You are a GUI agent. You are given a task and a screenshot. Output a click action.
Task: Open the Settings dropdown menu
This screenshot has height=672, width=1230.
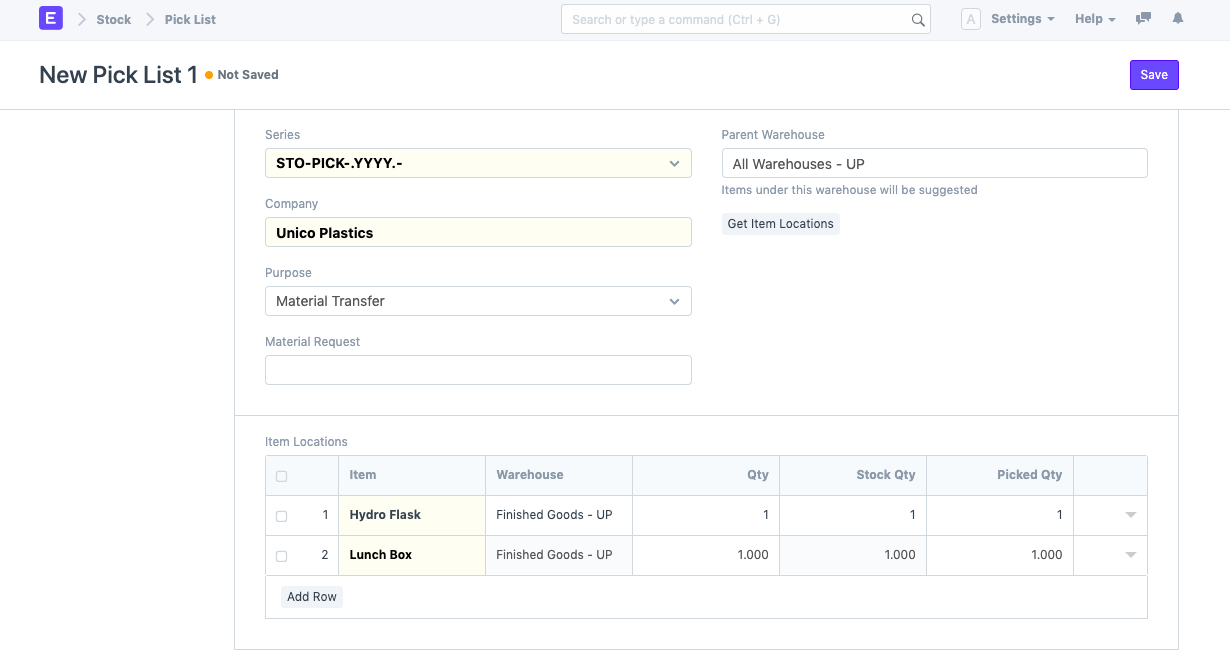pos(1022,19)
